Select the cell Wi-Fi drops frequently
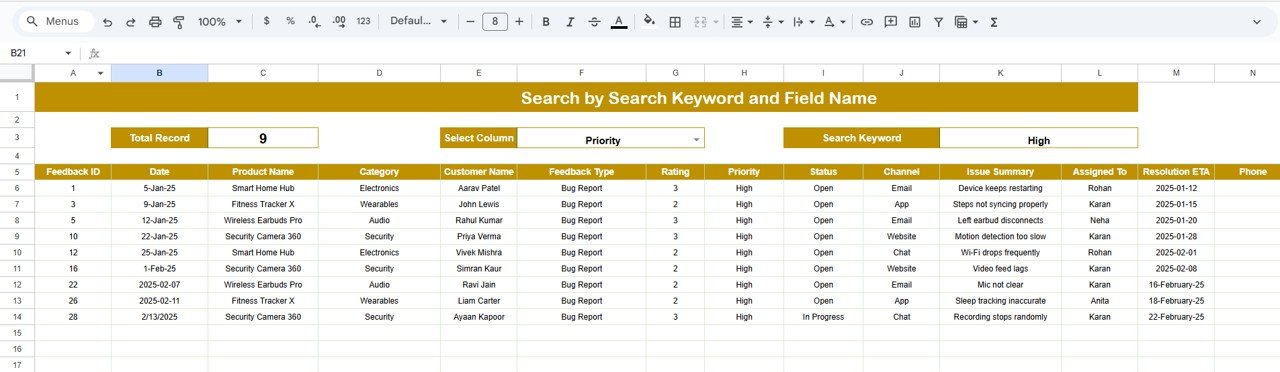 pyautogui.click(x=1000, y=252)
